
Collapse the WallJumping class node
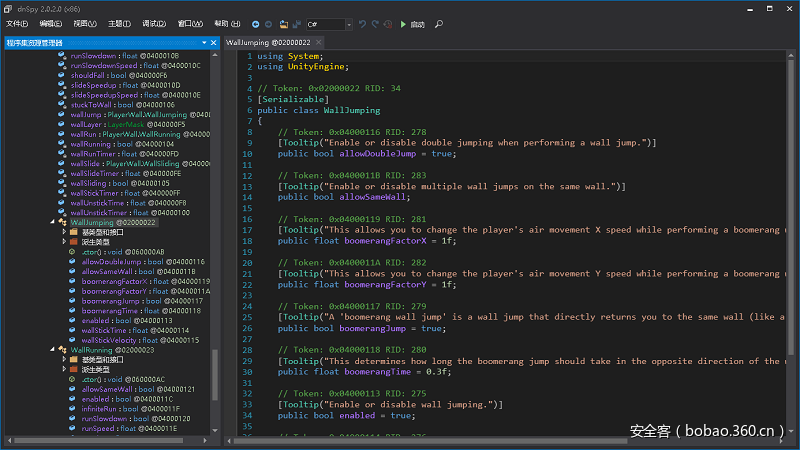coord(52,222)
